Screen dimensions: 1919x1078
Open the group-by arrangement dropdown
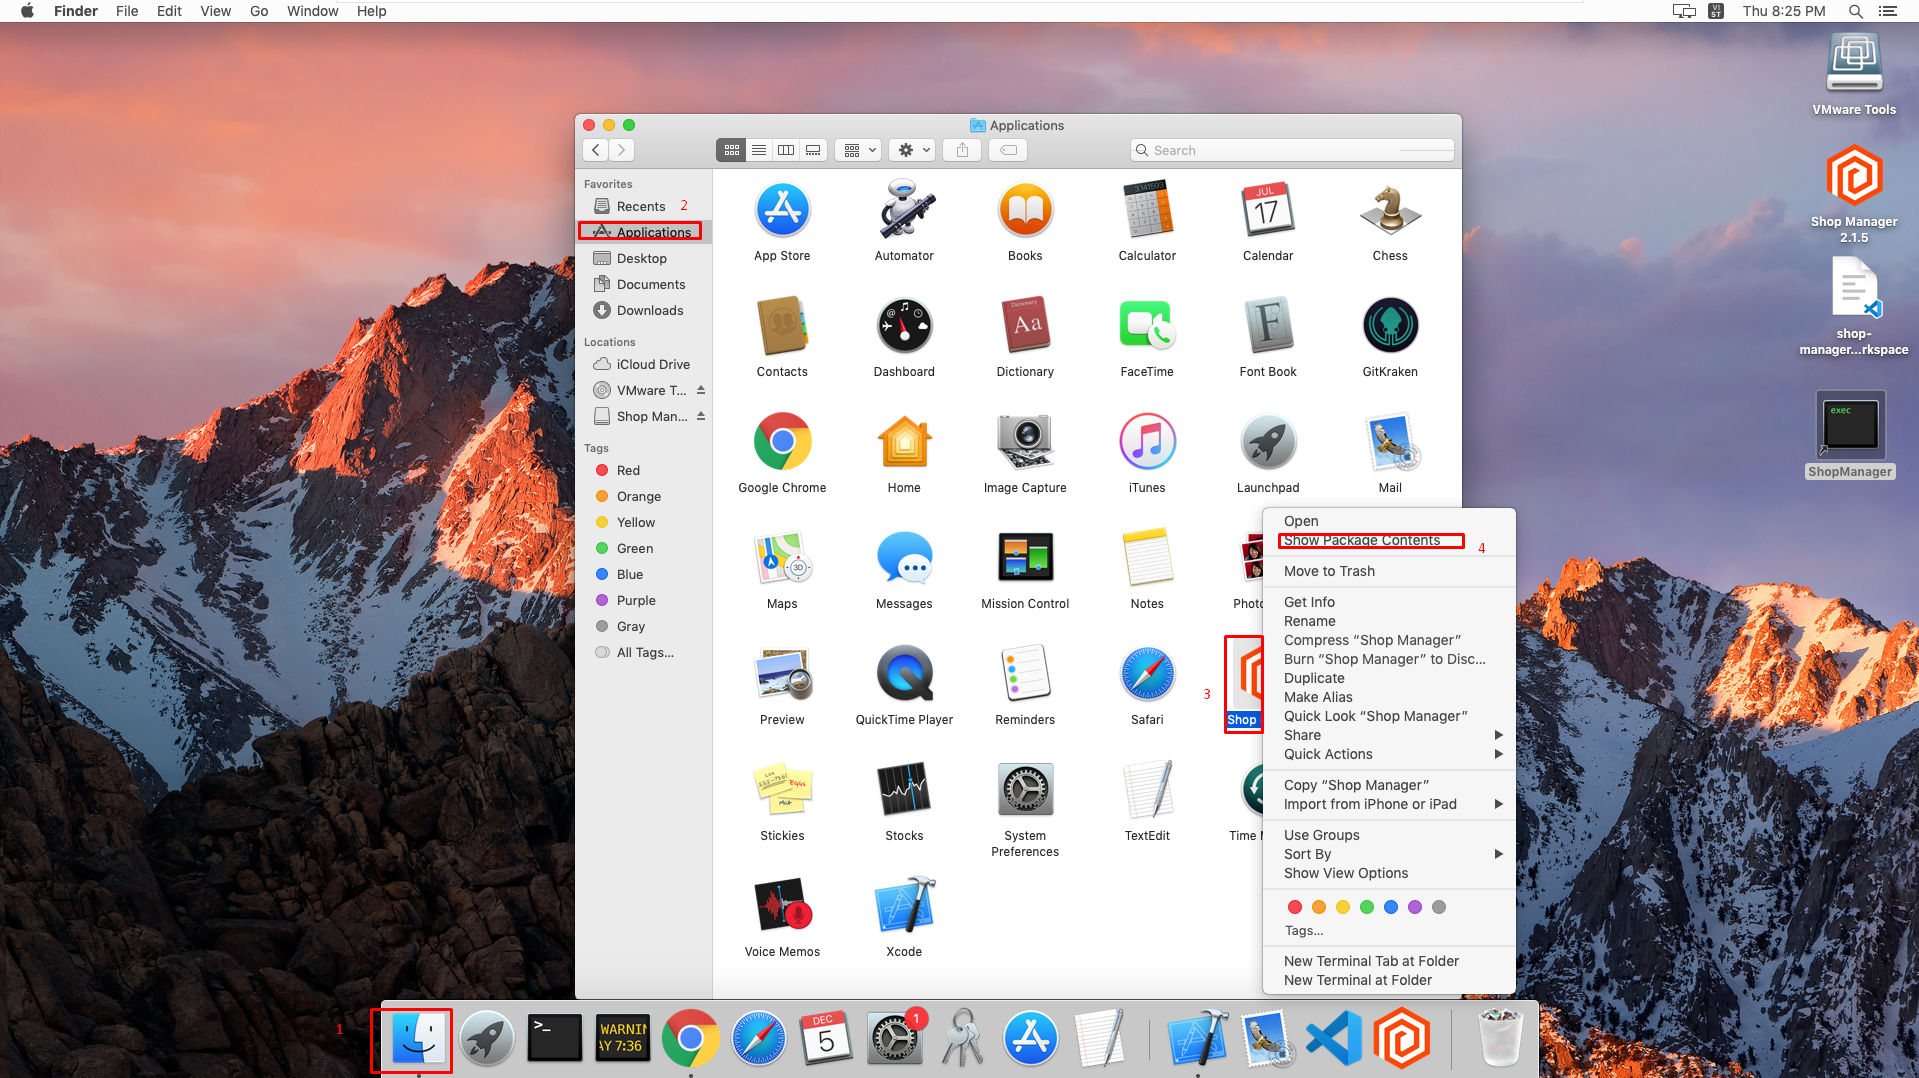[x=858, y=150]
